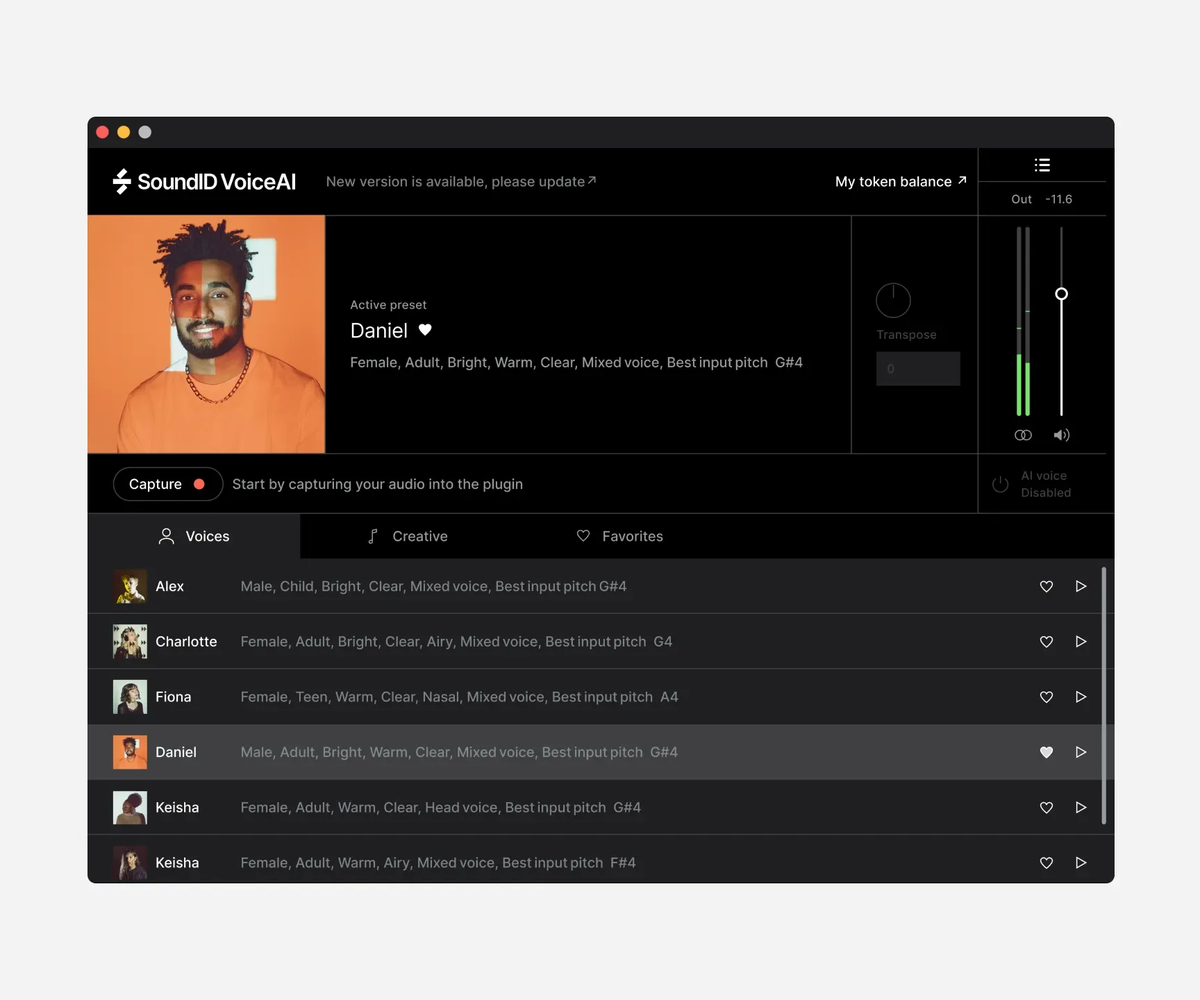Click the output volume slider handle
The width and height of the screenshot is (1200, 1000).
(1061, 294)
